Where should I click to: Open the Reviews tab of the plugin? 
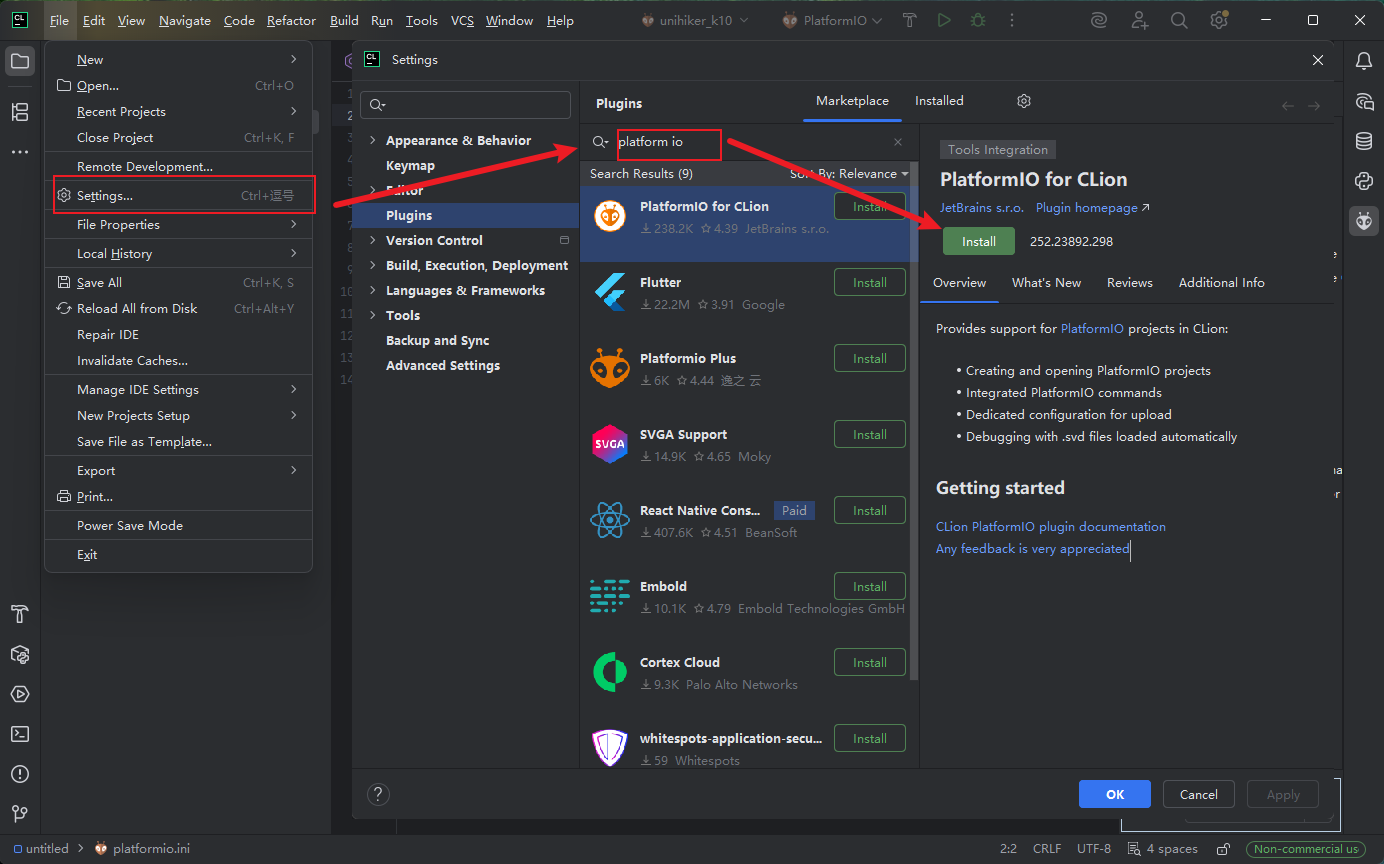click(1129, 283)
